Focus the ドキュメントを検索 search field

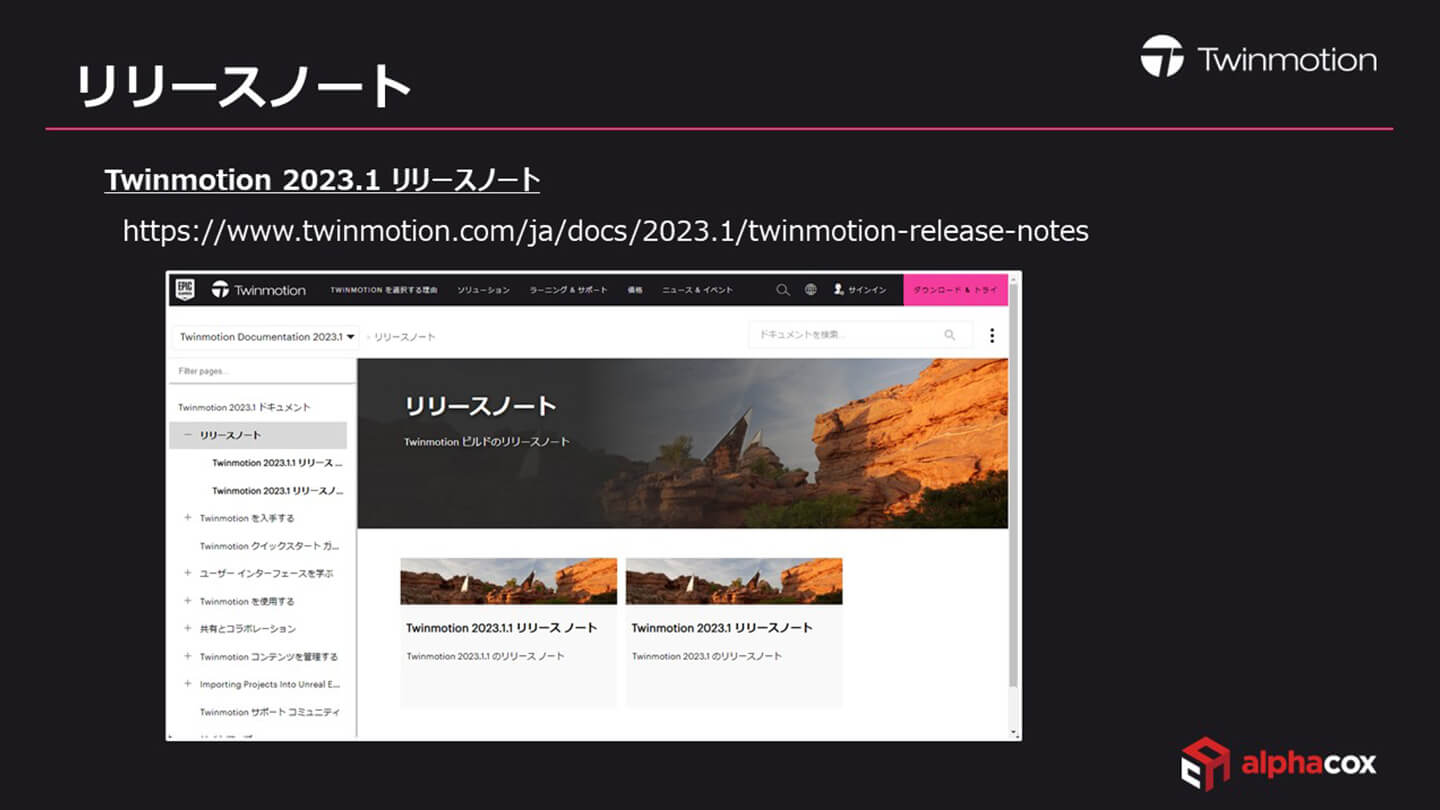(x=860, y=335)
